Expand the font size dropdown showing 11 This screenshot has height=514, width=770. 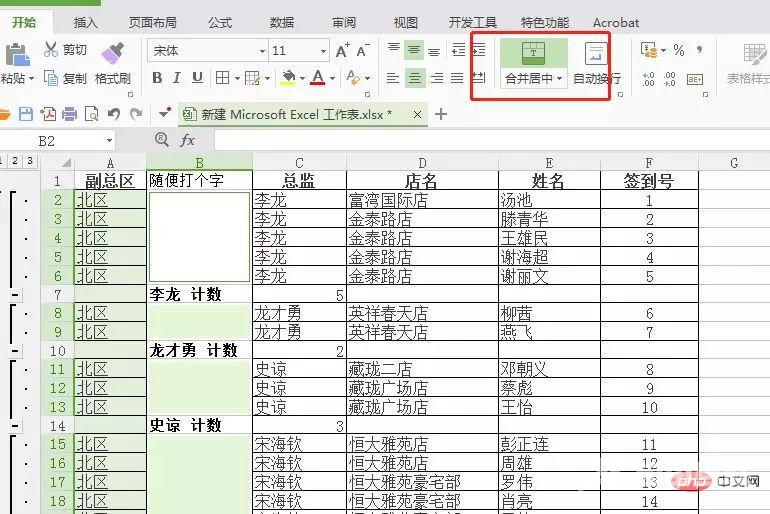tap(324, 50)
